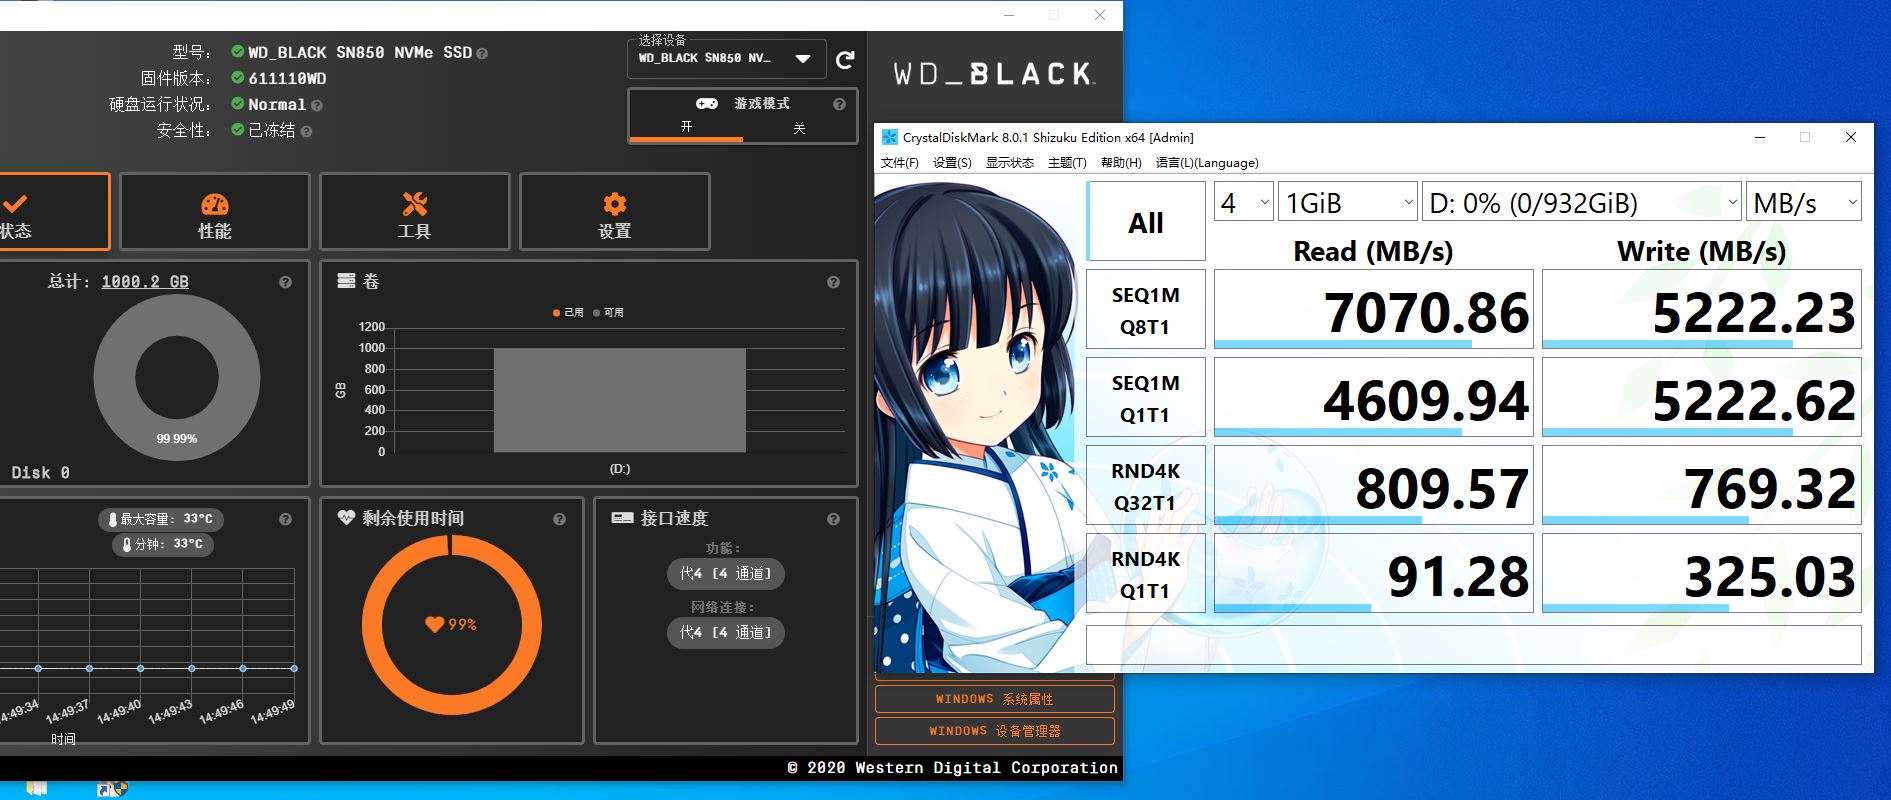Click the 99% remaining life gauge ring
This screenshot has width=1891, height=800.
[452, 624]
